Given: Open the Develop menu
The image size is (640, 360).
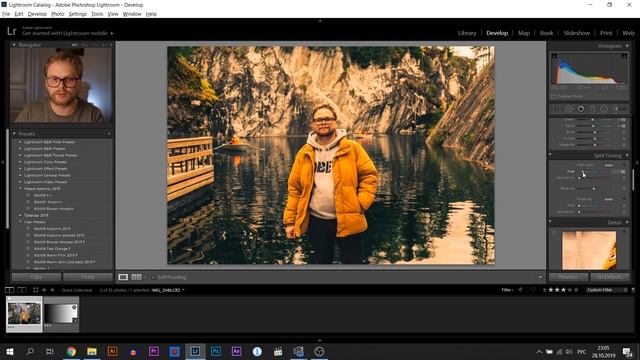Looking at the screenshot, I should pyautogui.click(x=37, y=14).
